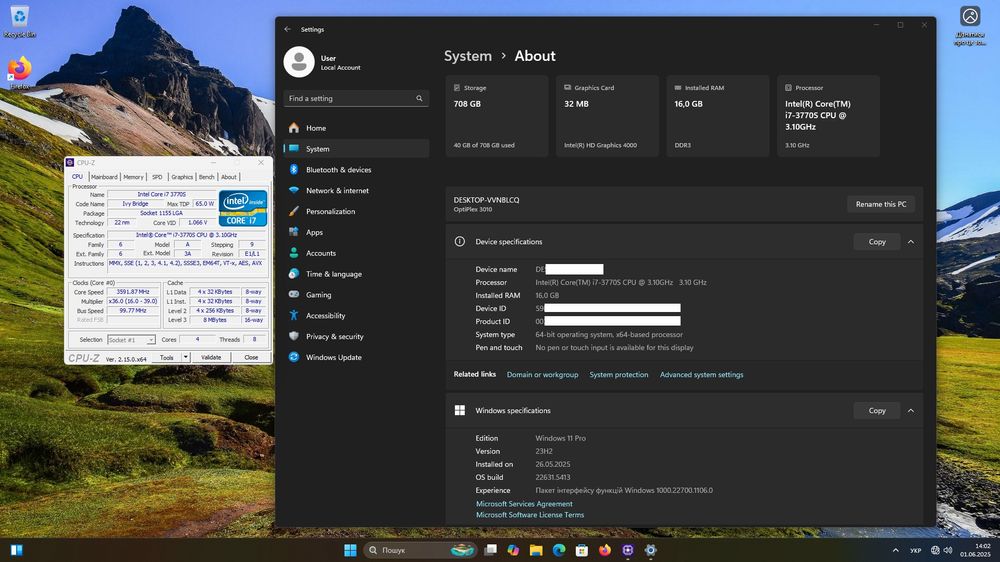1000x562 pixels.
Task: Launch Microsoft Edge from the taskbar
Action: point(559,550)
